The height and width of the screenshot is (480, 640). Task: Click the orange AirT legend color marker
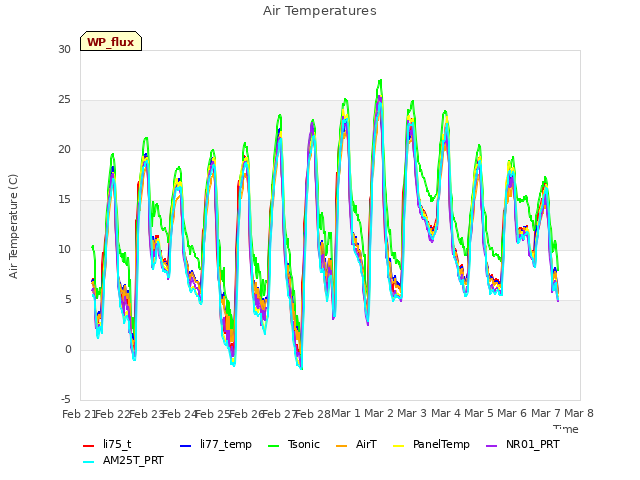click(x=342, y=446)
